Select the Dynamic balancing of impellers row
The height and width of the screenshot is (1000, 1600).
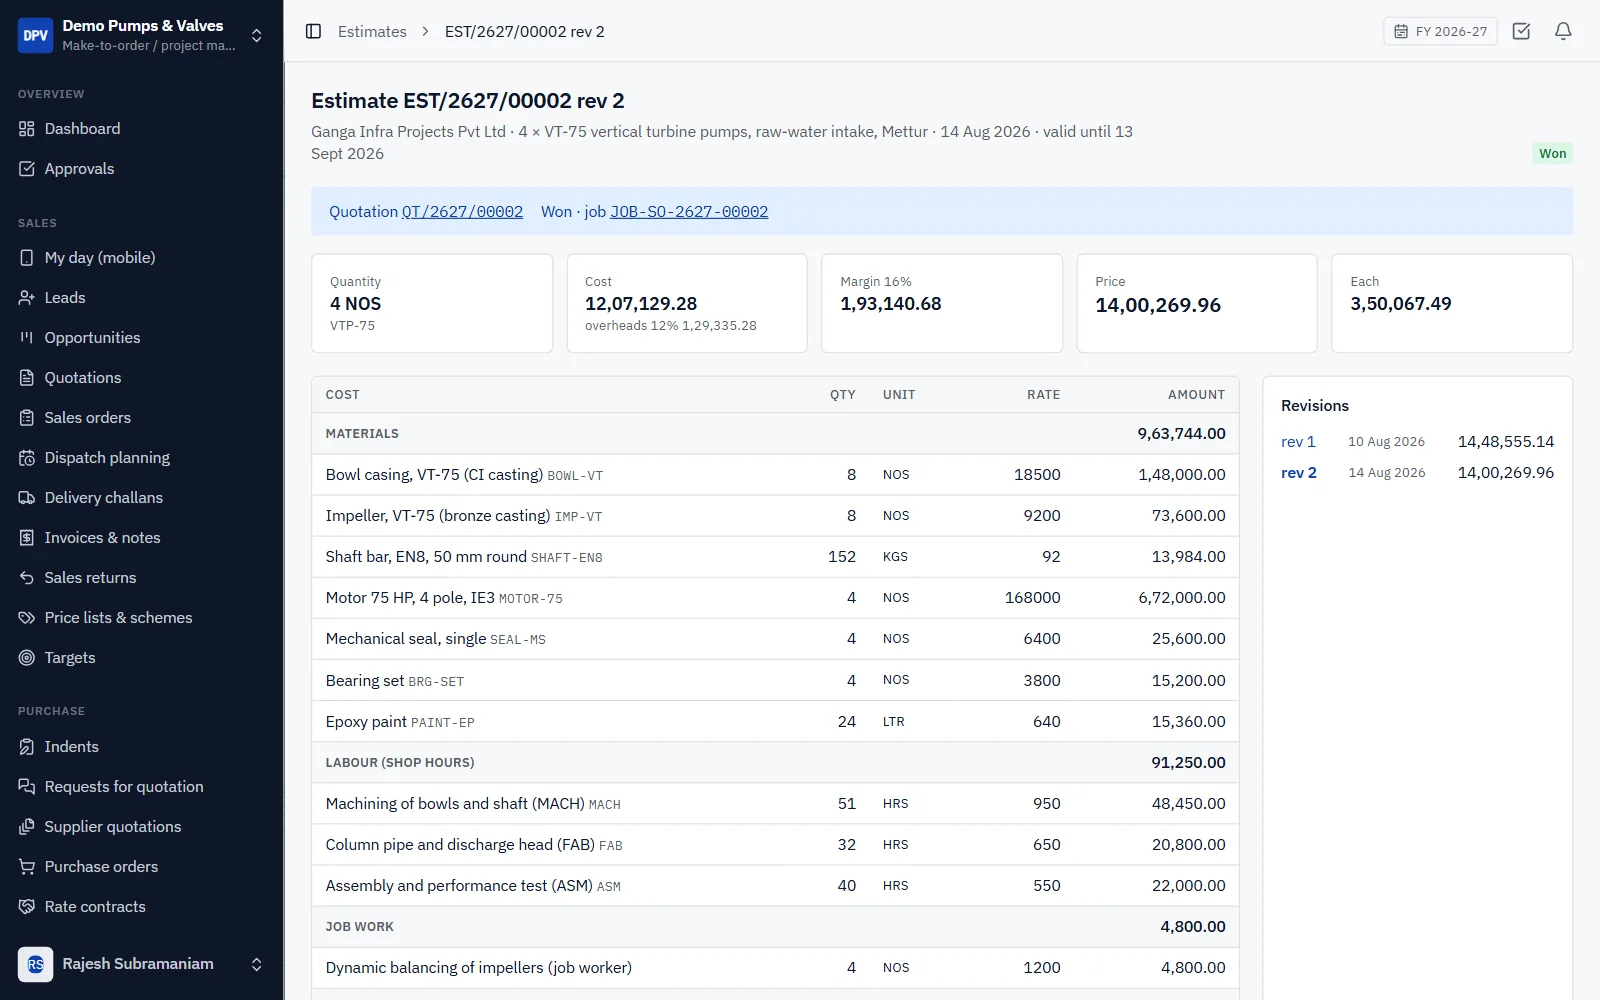pyautogui.click(x=775, y=968)
